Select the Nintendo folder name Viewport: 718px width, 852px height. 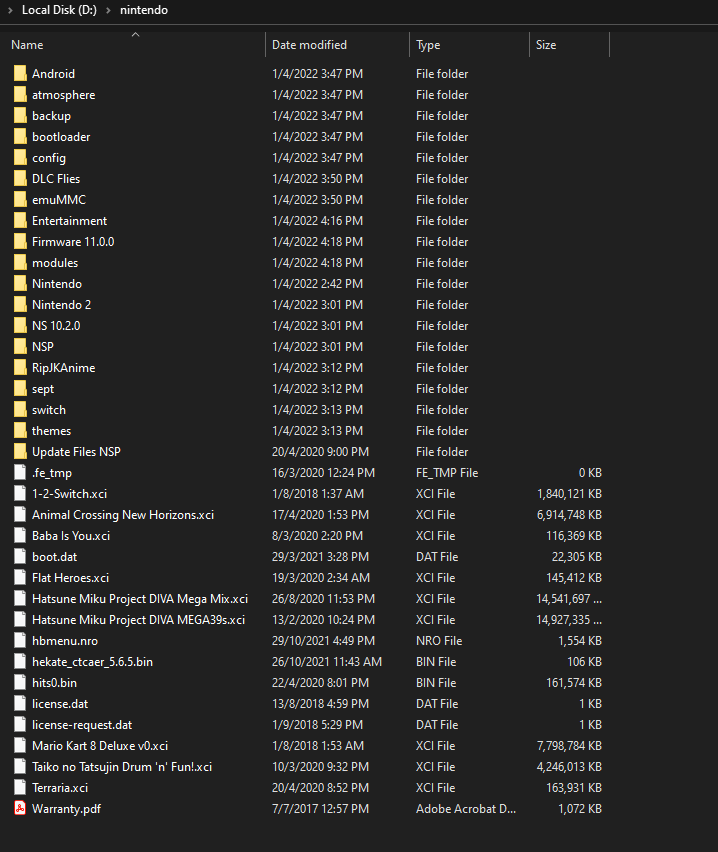57,284
